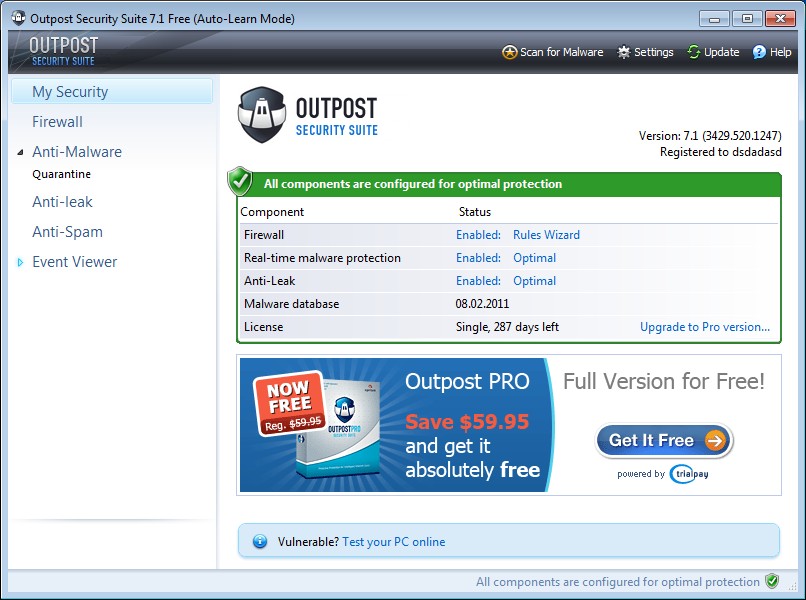Click the Malware database row label
806x600 pixels.
tap(291, 304)
